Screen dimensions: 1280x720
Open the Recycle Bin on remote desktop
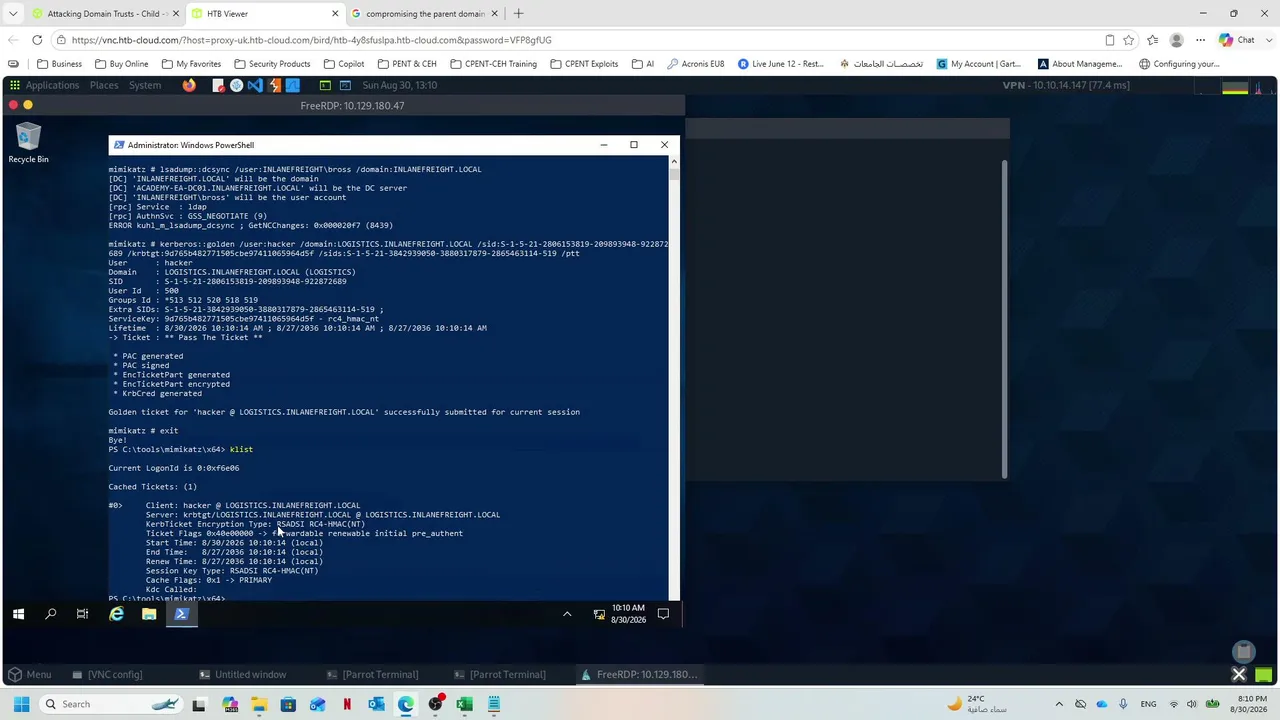click(x=28, y=143)
